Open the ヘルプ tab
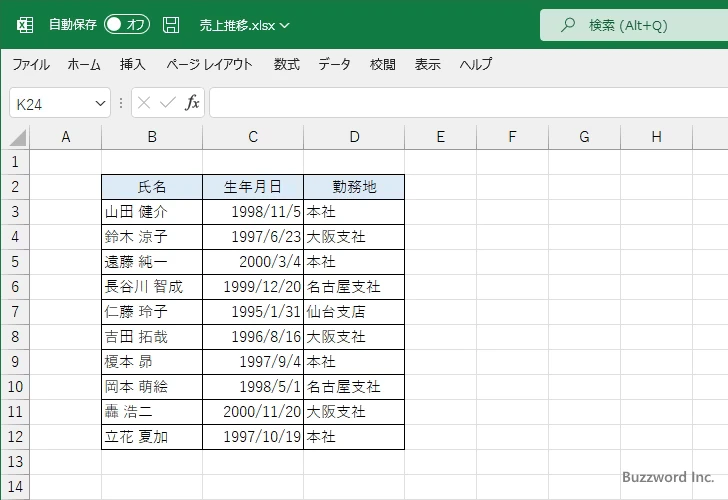728x500 pixels. point(476,64)
